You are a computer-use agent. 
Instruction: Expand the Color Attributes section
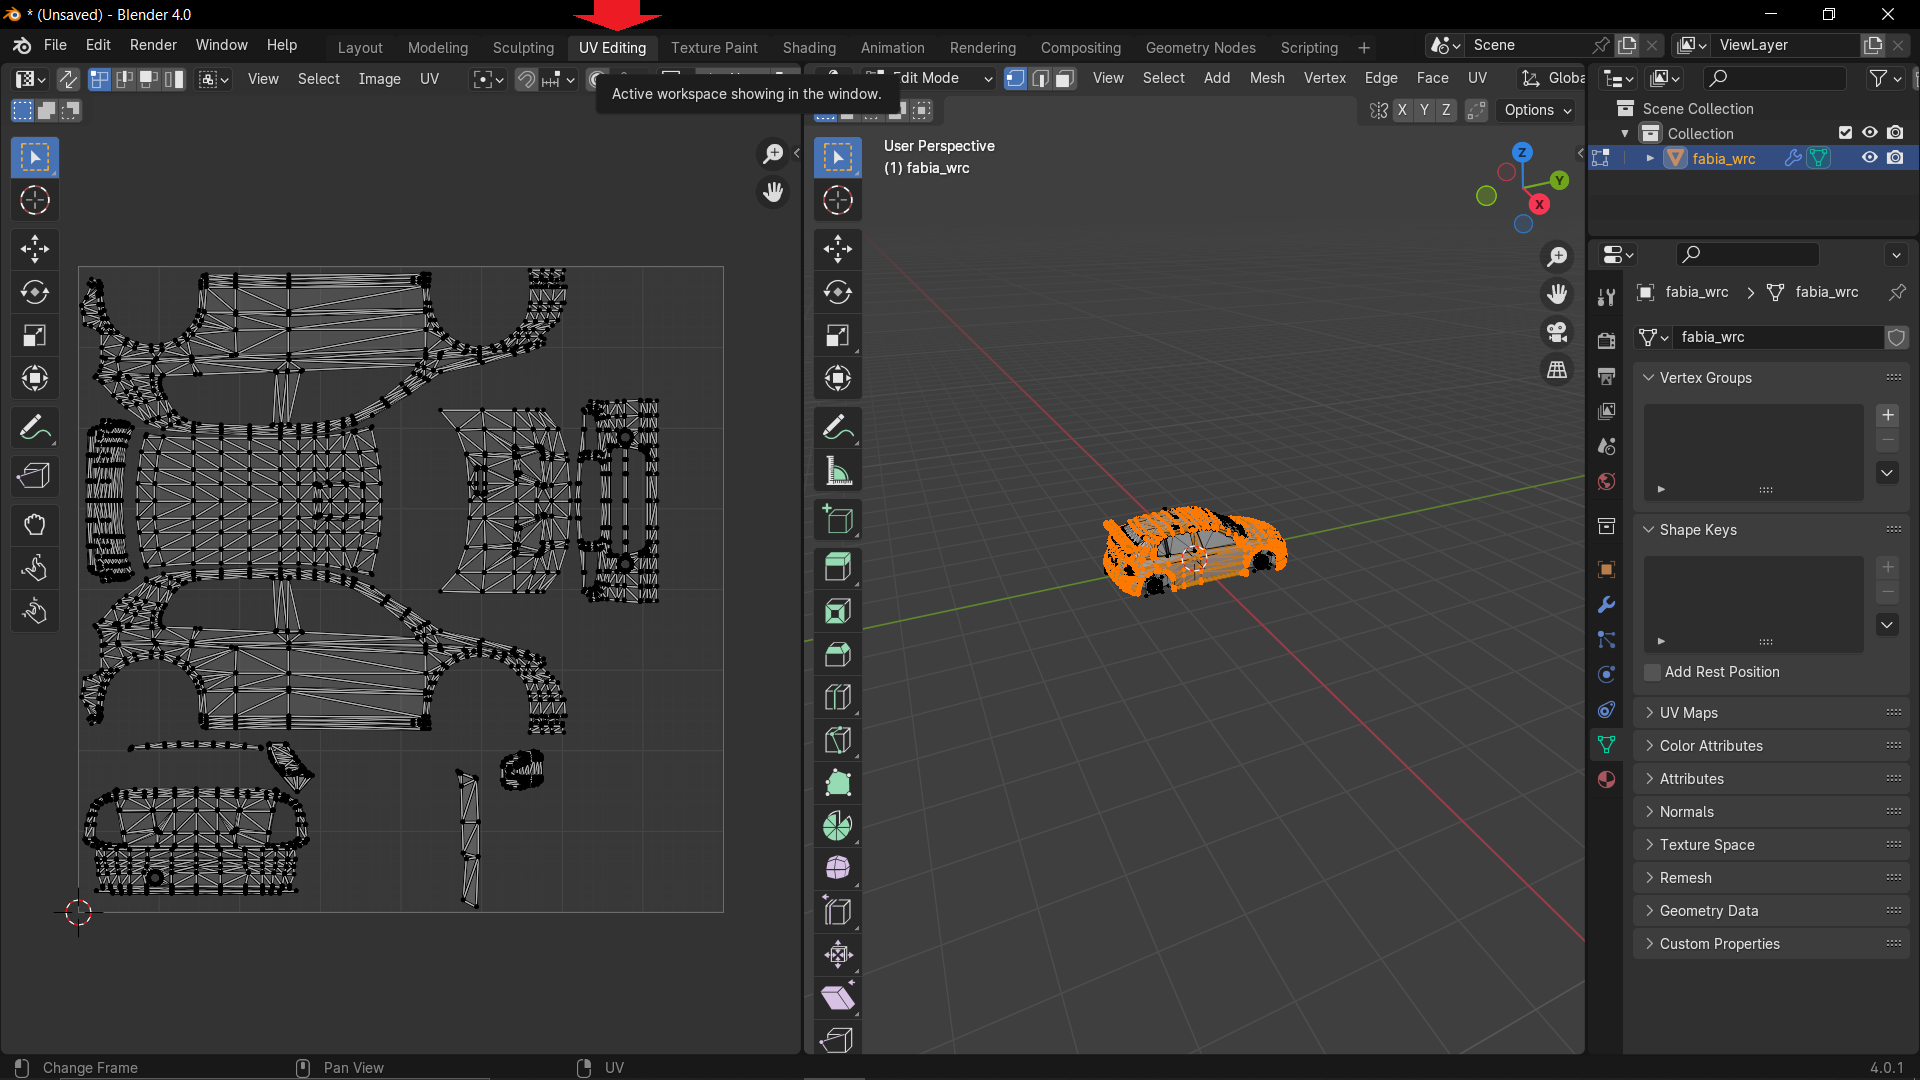pos(1712,745)
